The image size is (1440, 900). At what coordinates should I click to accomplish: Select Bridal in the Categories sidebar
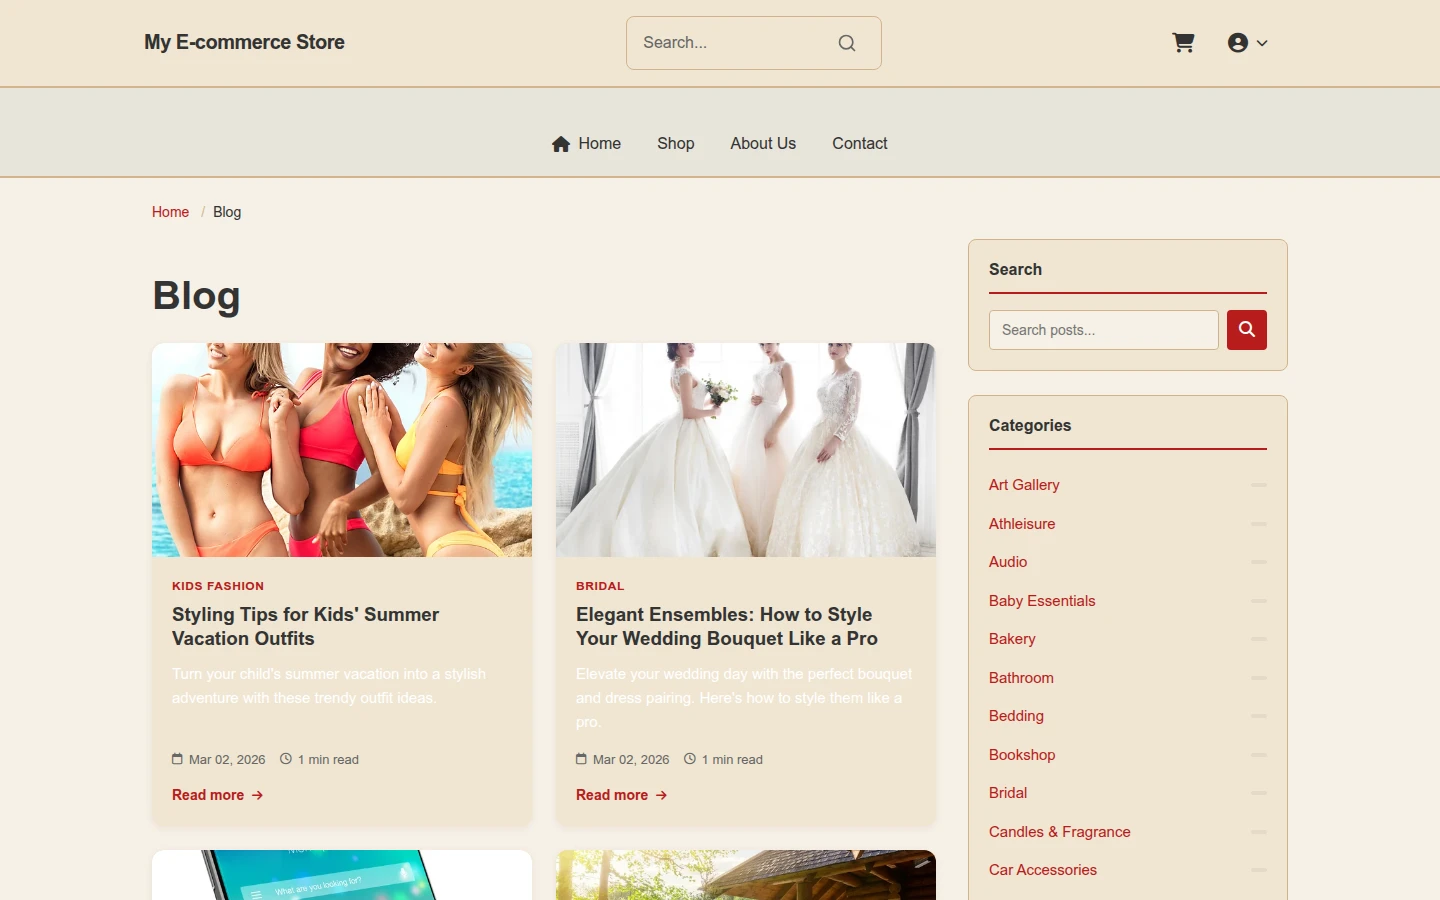point(1008,793)
